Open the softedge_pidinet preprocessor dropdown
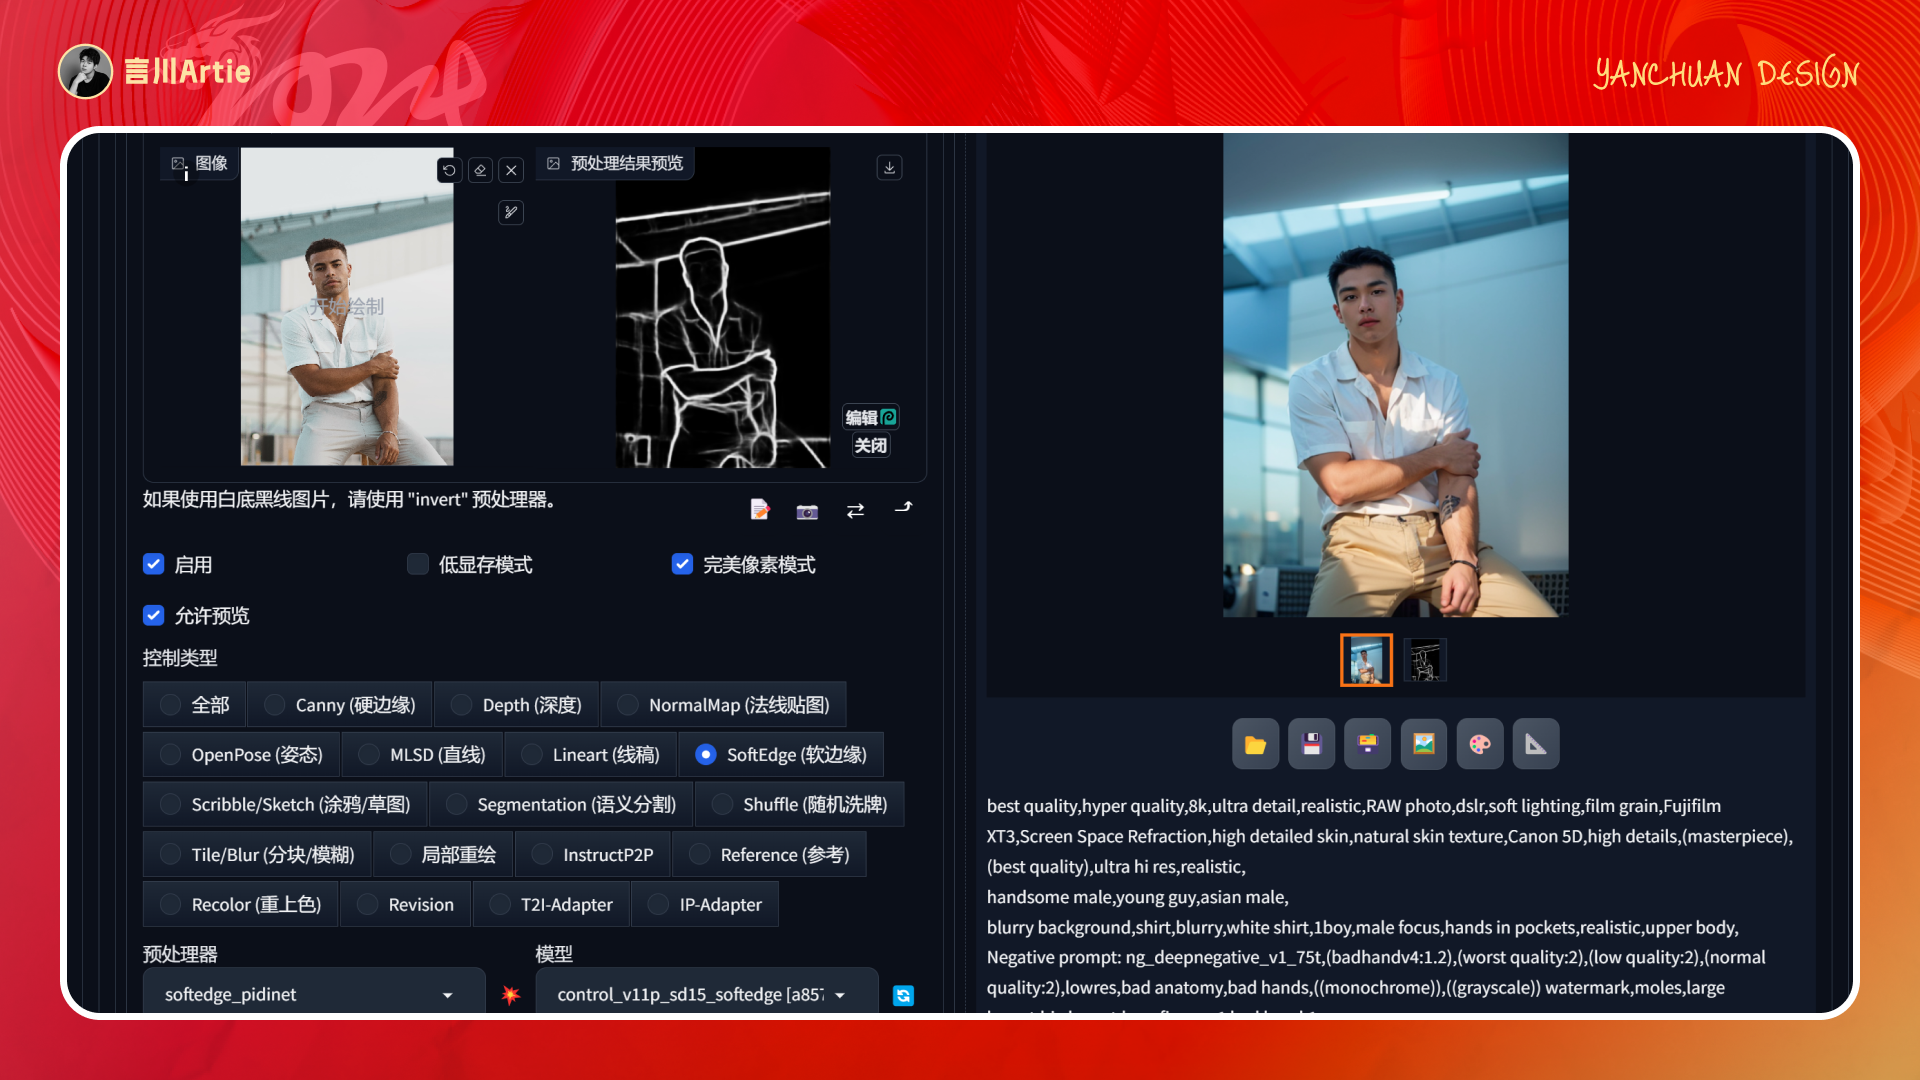 coord(314,994)
